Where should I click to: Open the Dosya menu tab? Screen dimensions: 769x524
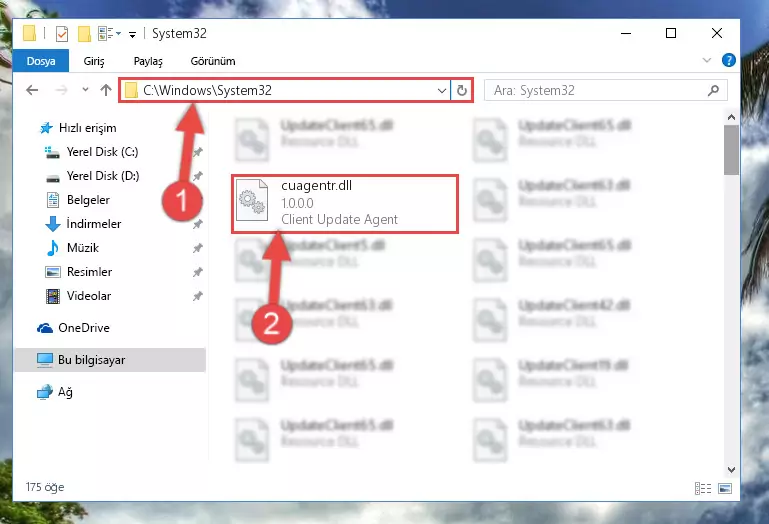pyautogui.click(x=41, y=61)
